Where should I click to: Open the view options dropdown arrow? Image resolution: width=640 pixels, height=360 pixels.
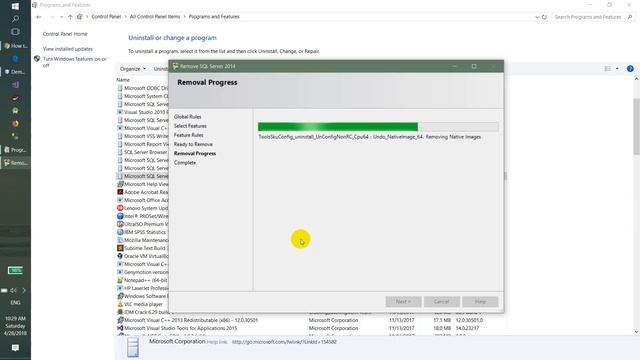coord(617,69)
